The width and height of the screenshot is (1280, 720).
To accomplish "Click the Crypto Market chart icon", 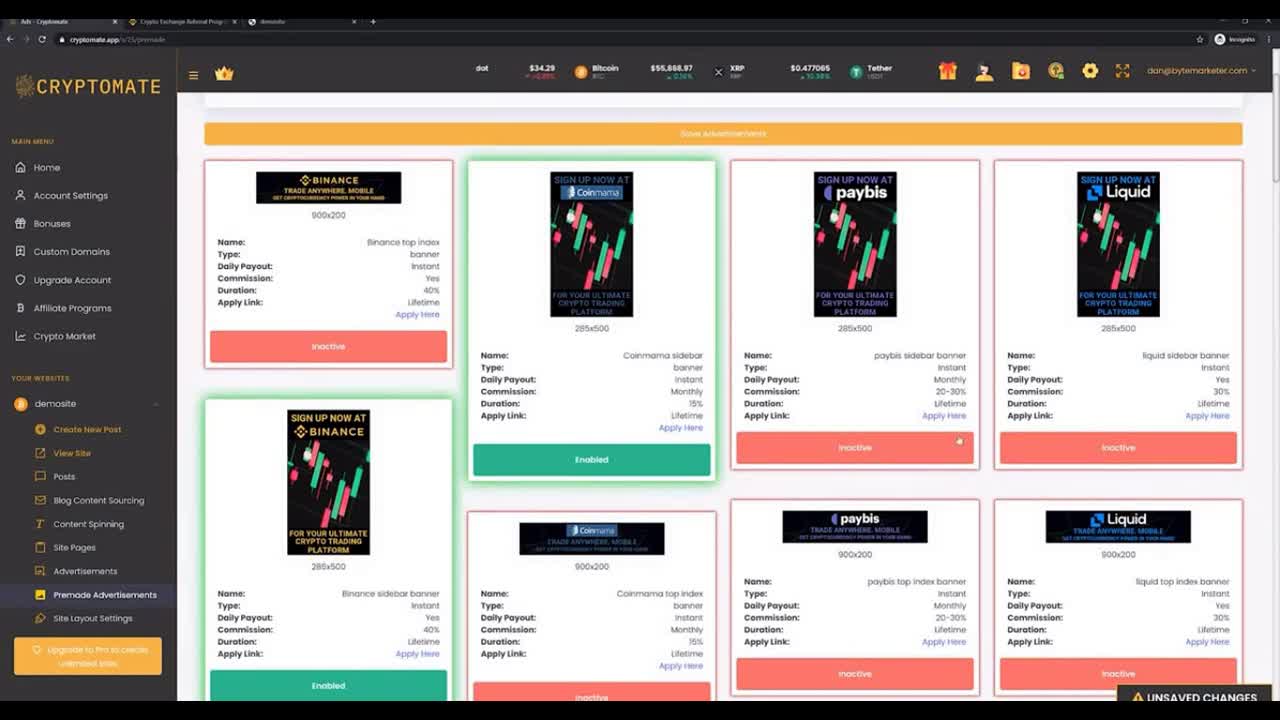I will 20,336.
